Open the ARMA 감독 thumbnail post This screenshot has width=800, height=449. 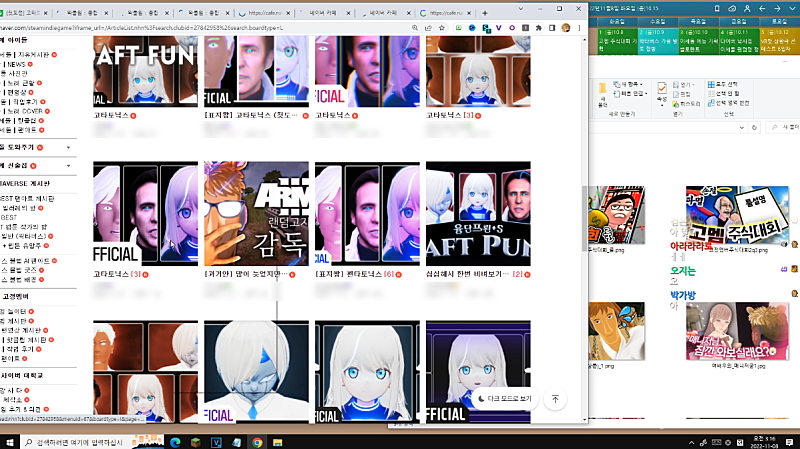coord(256,214)
